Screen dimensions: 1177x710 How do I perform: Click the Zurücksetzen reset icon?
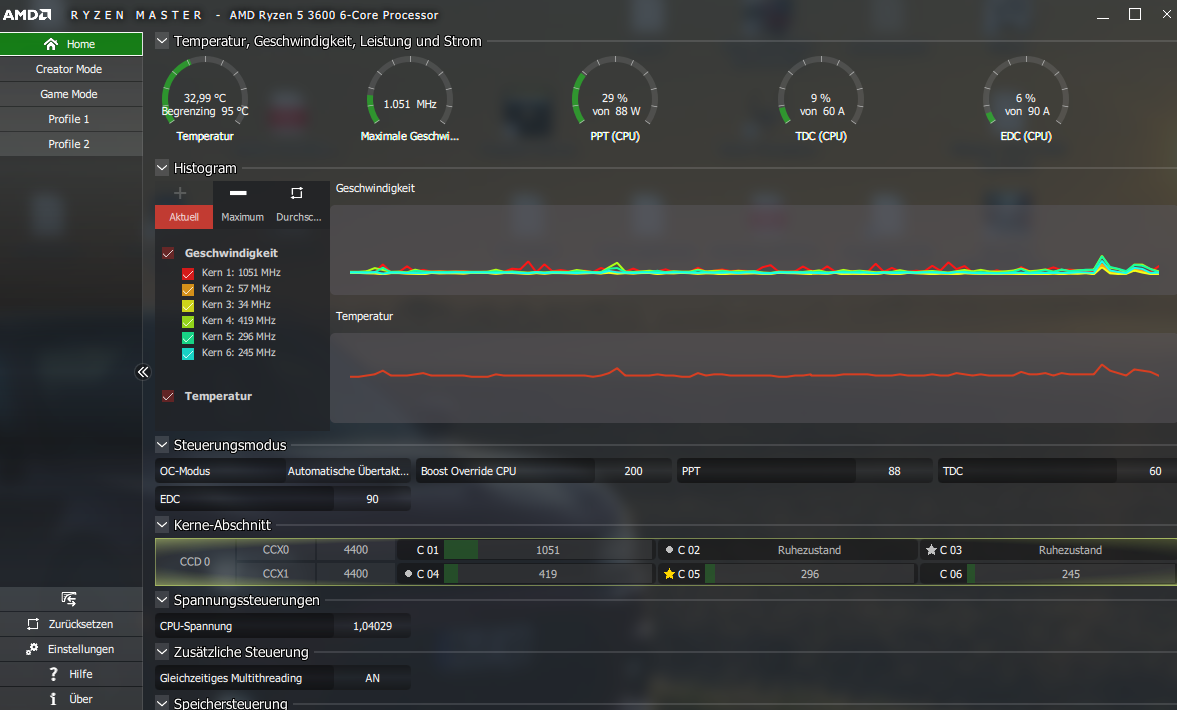pos(33,624)
